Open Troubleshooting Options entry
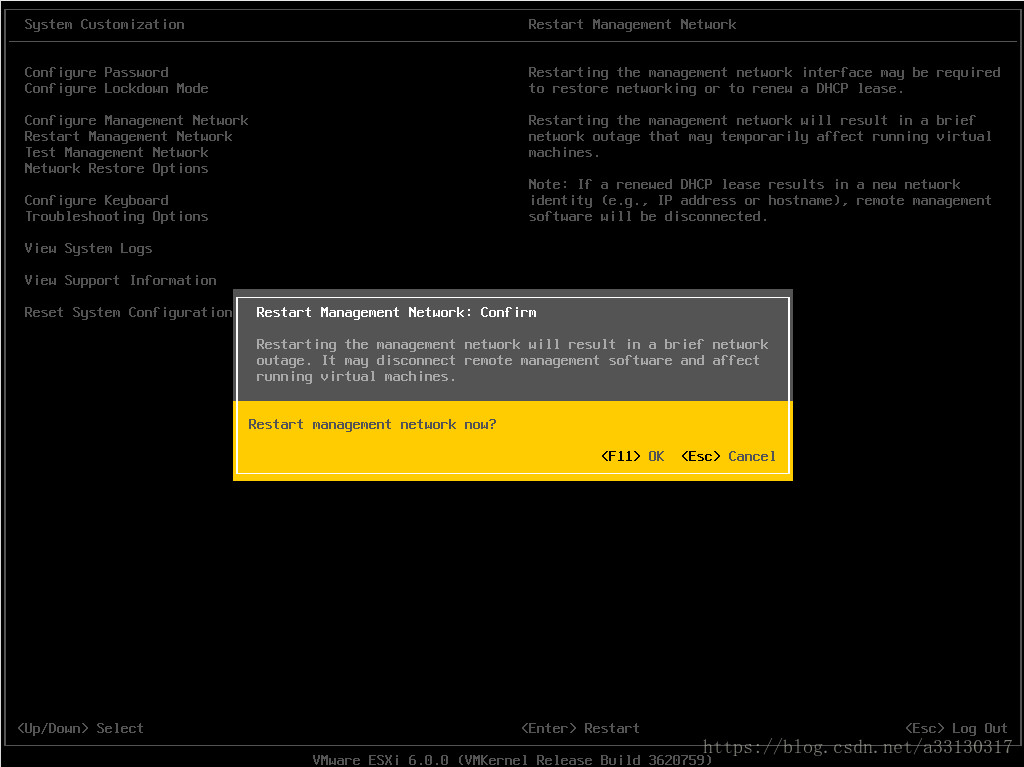 pos(116,216)
